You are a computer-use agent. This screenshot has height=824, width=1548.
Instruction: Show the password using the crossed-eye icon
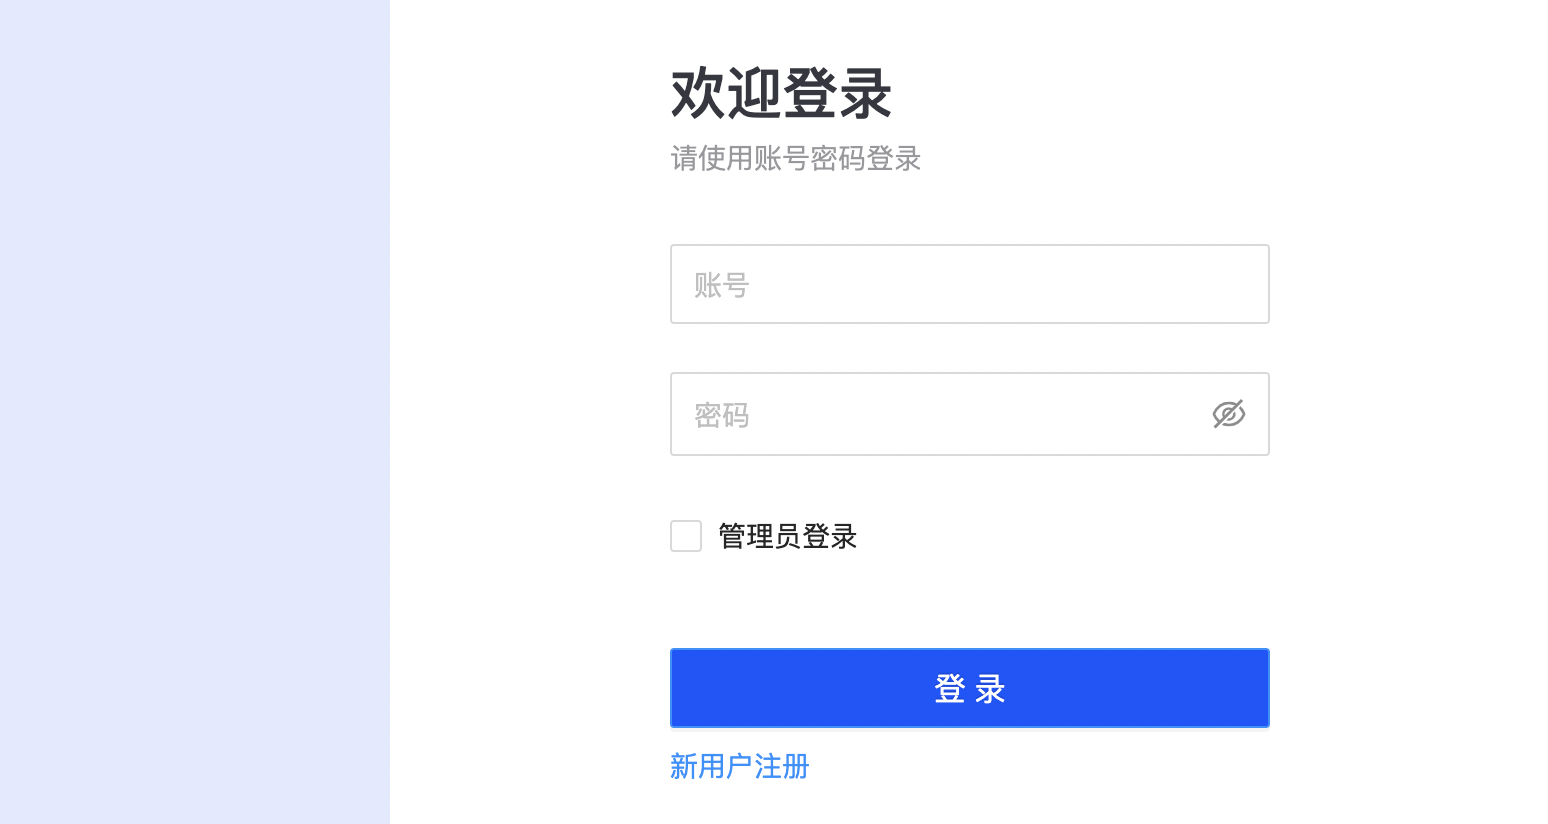1228,414
